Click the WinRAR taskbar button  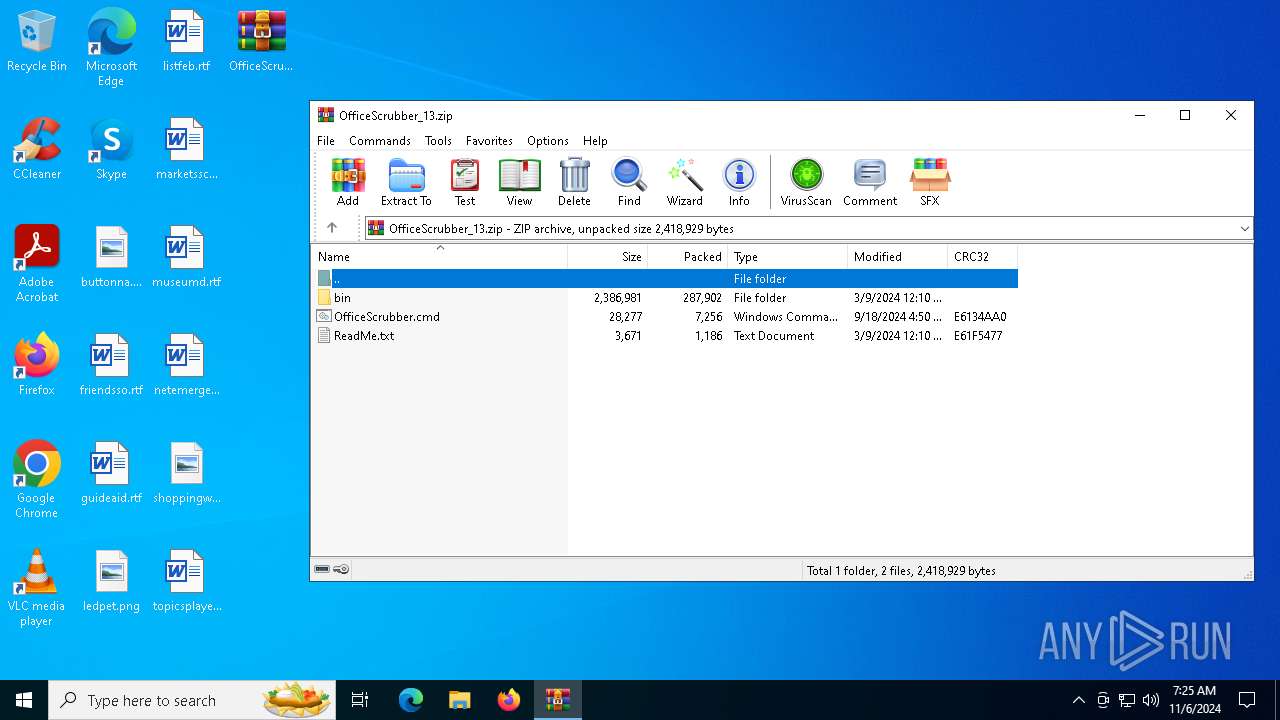point(558,700)
